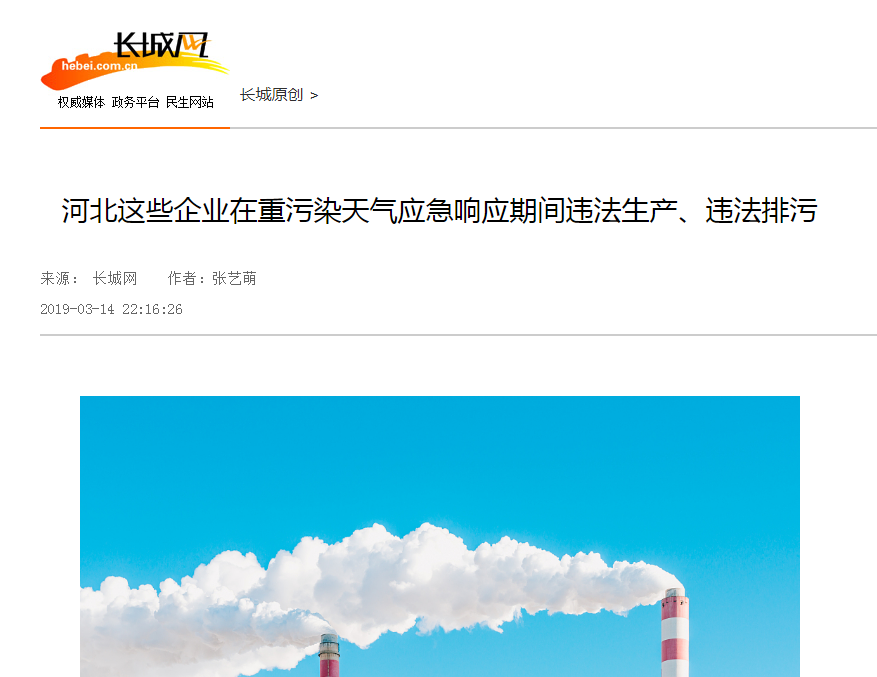877x677 pixels.
Task: Open the factory smokestack article image
Action: pyautogui.click(x=440, y=537)
